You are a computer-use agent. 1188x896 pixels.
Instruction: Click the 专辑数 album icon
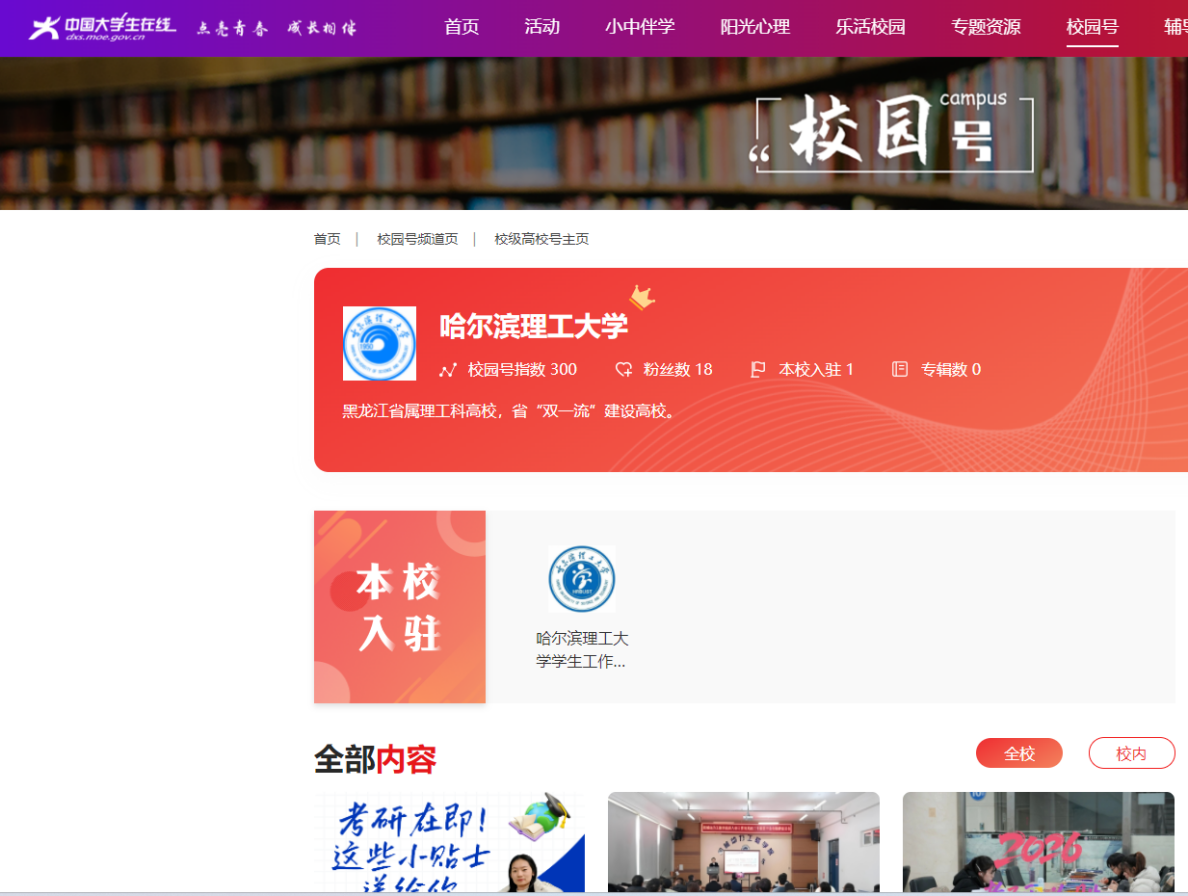899,370
